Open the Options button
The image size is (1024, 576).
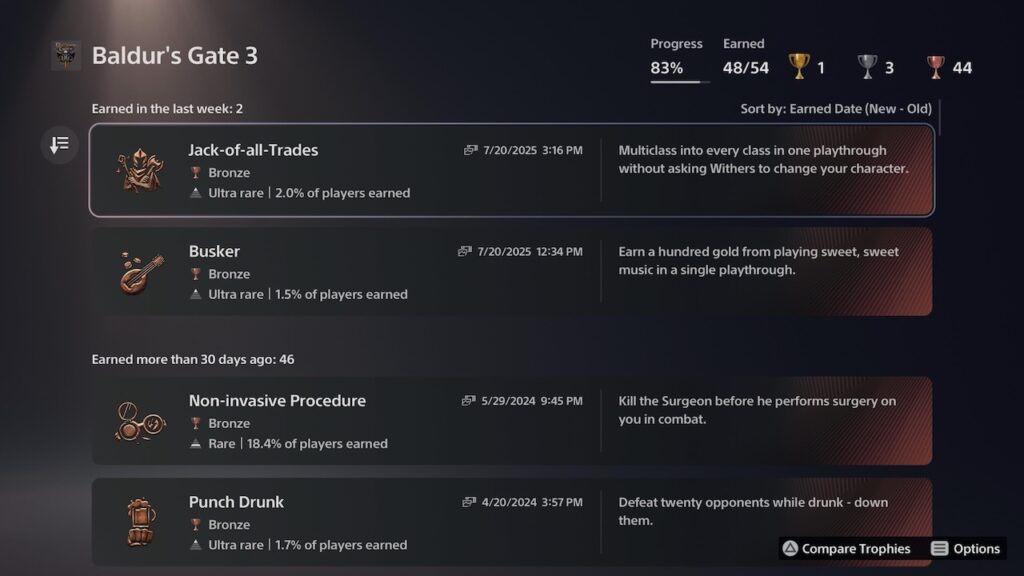tap(966, 549)
